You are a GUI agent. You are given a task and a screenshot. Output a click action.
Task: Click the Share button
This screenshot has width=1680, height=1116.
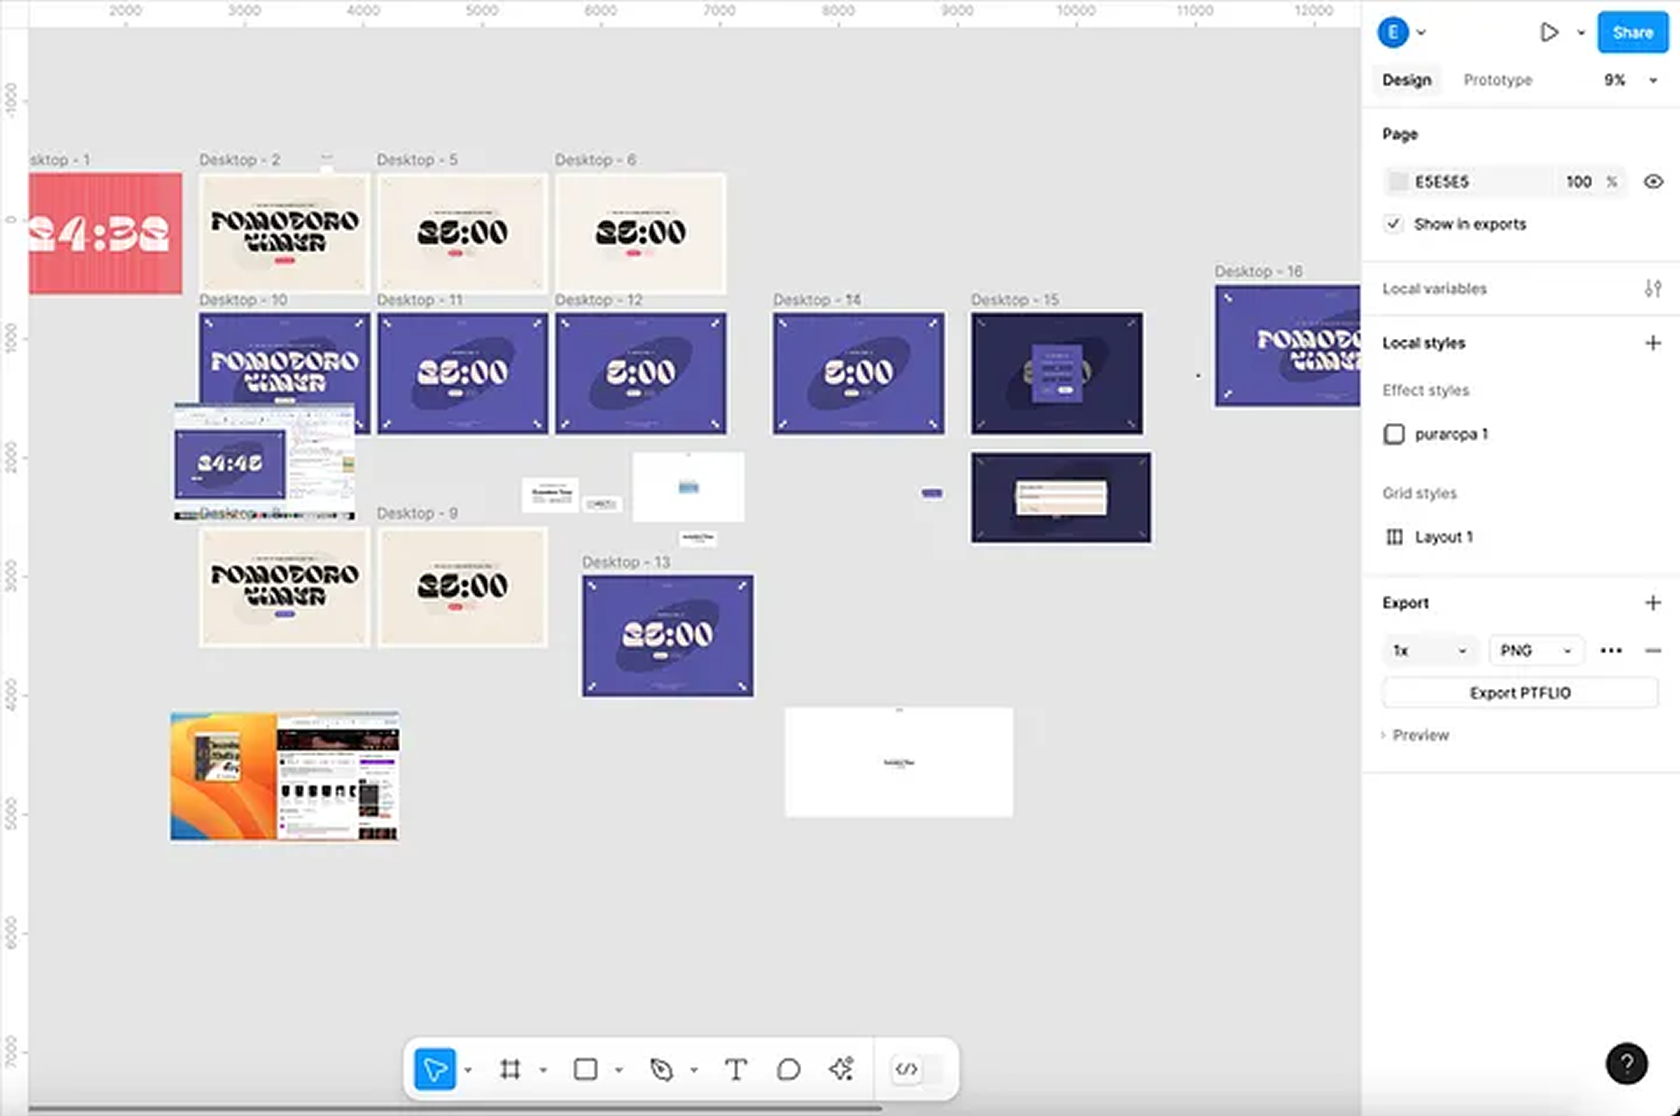1632,32
